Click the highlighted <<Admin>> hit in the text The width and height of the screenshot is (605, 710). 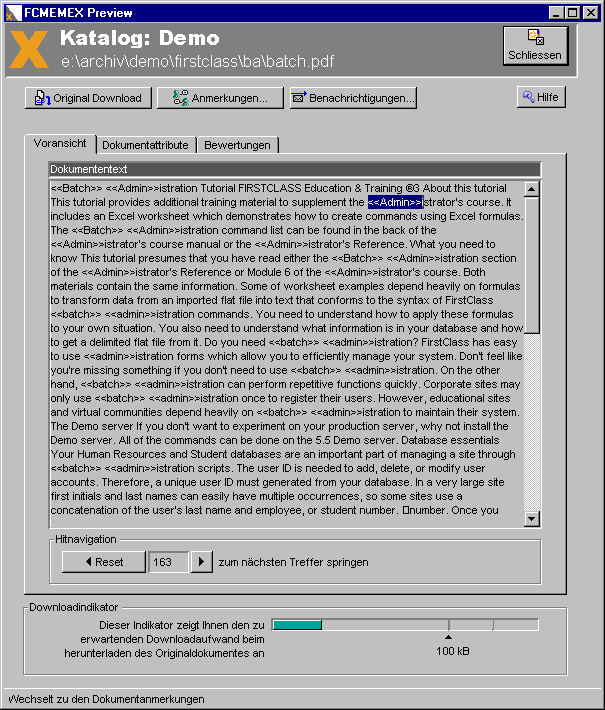(x=395, y=202)
